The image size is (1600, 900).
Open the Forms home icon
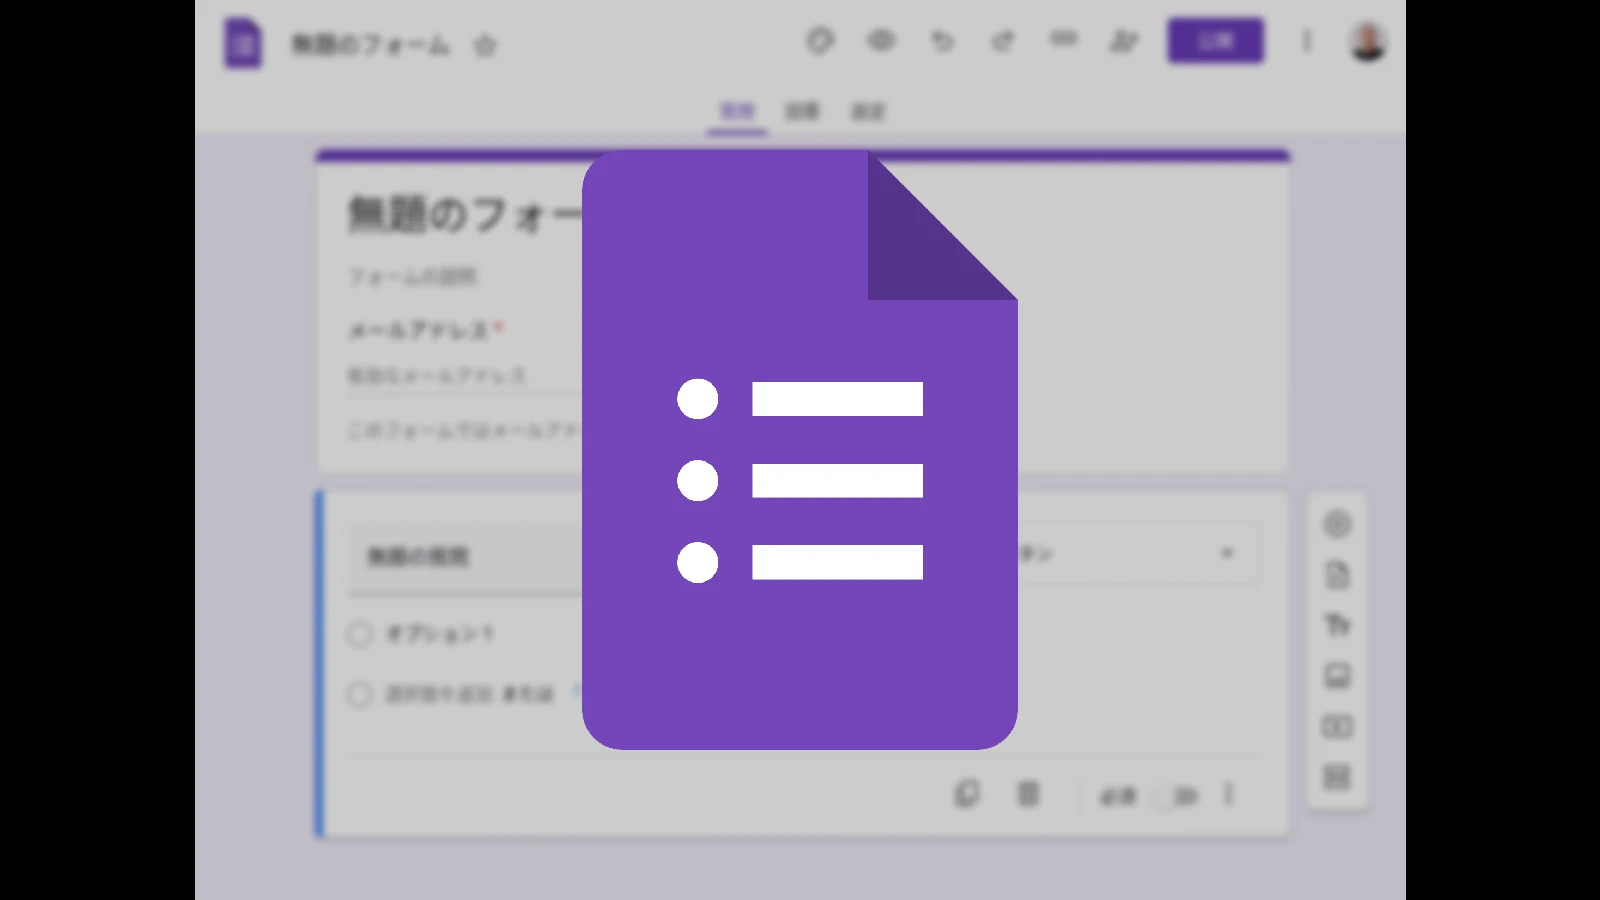point(243,44)
